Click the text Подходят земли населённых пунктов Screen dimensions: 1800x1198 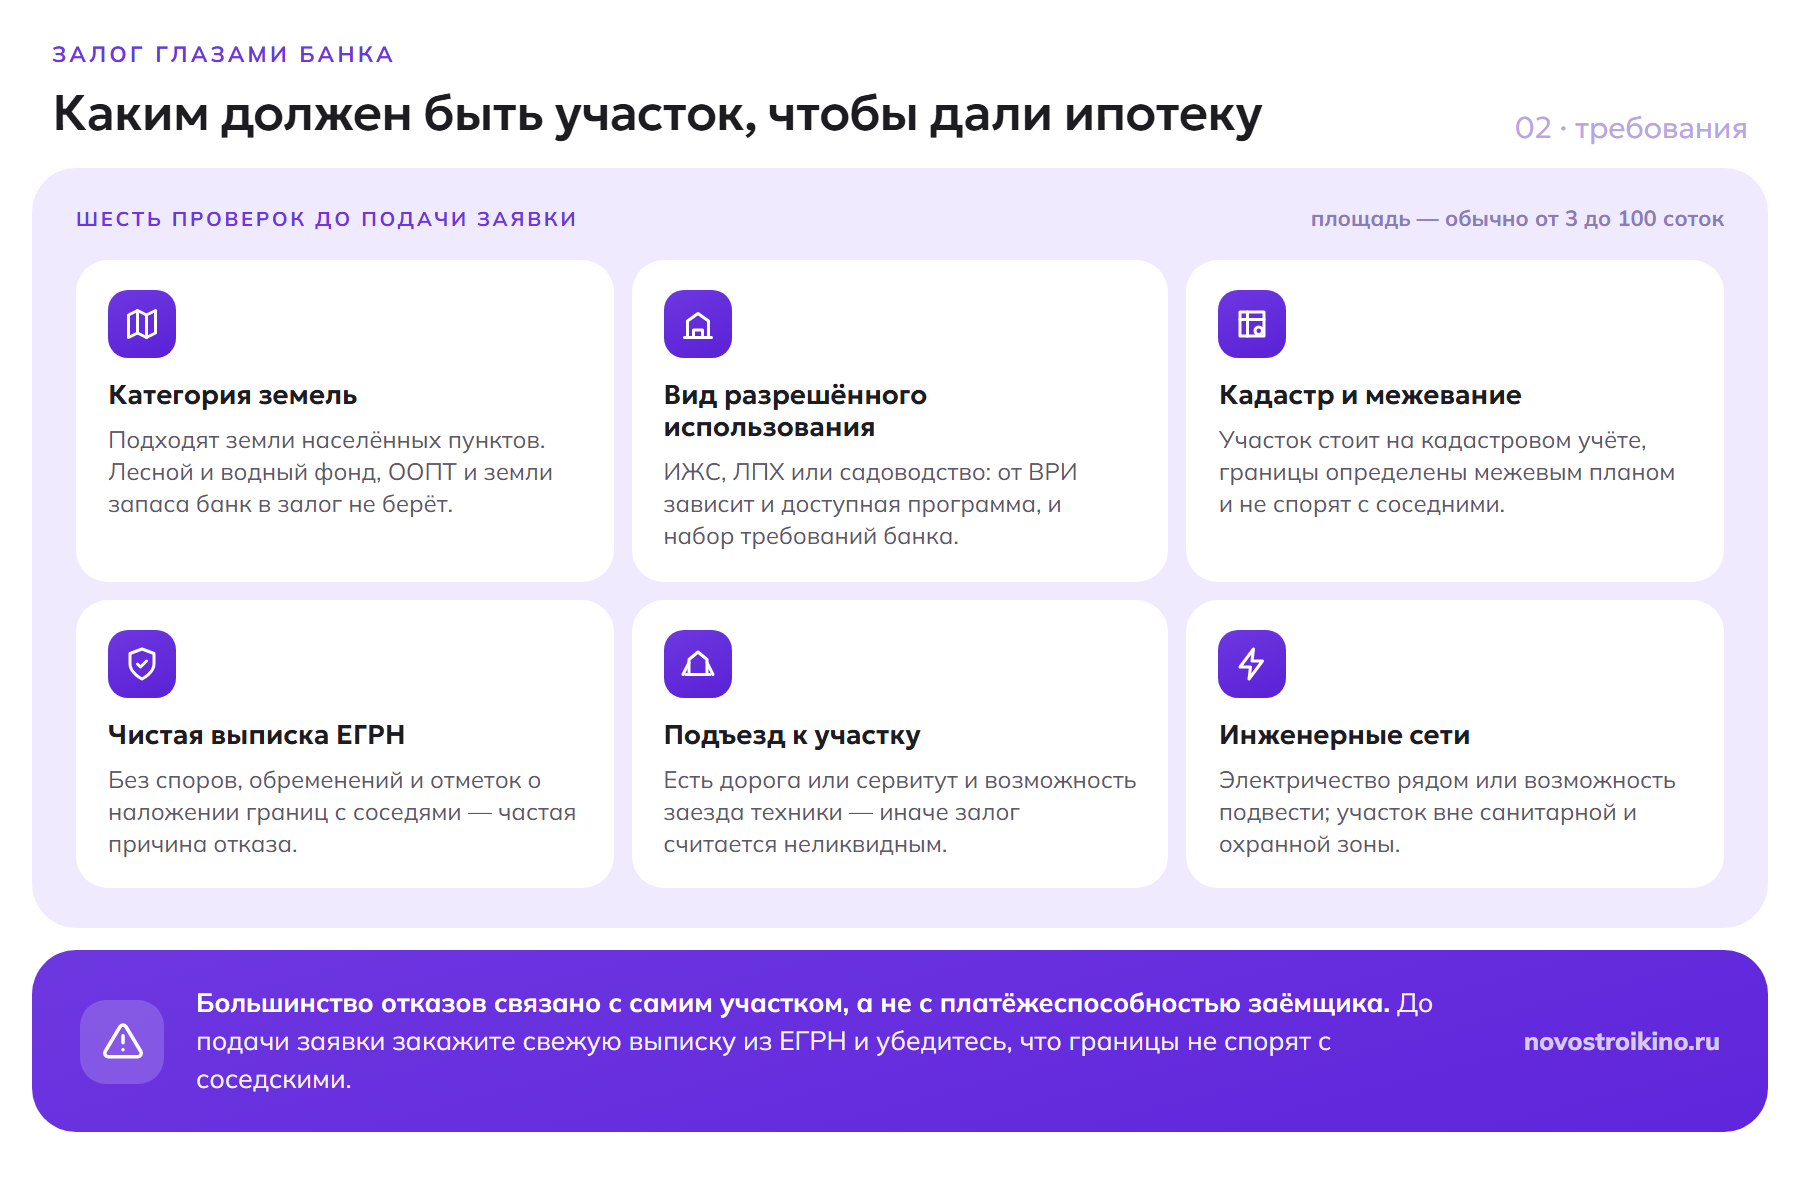331,472
